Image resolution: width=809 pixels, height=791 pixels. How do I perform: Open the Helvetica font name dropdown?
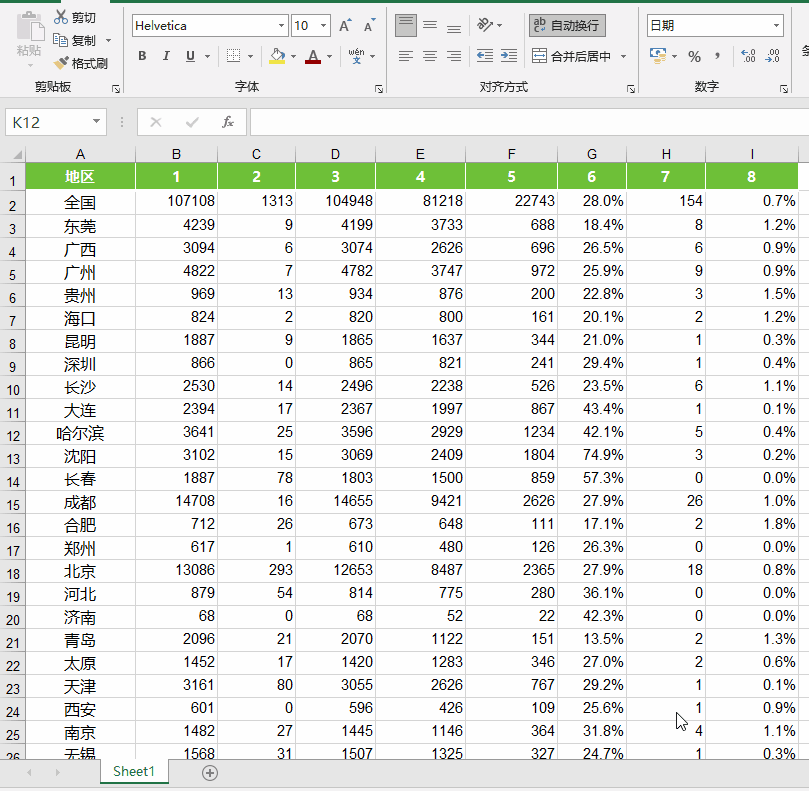click(x=281, y=25)
